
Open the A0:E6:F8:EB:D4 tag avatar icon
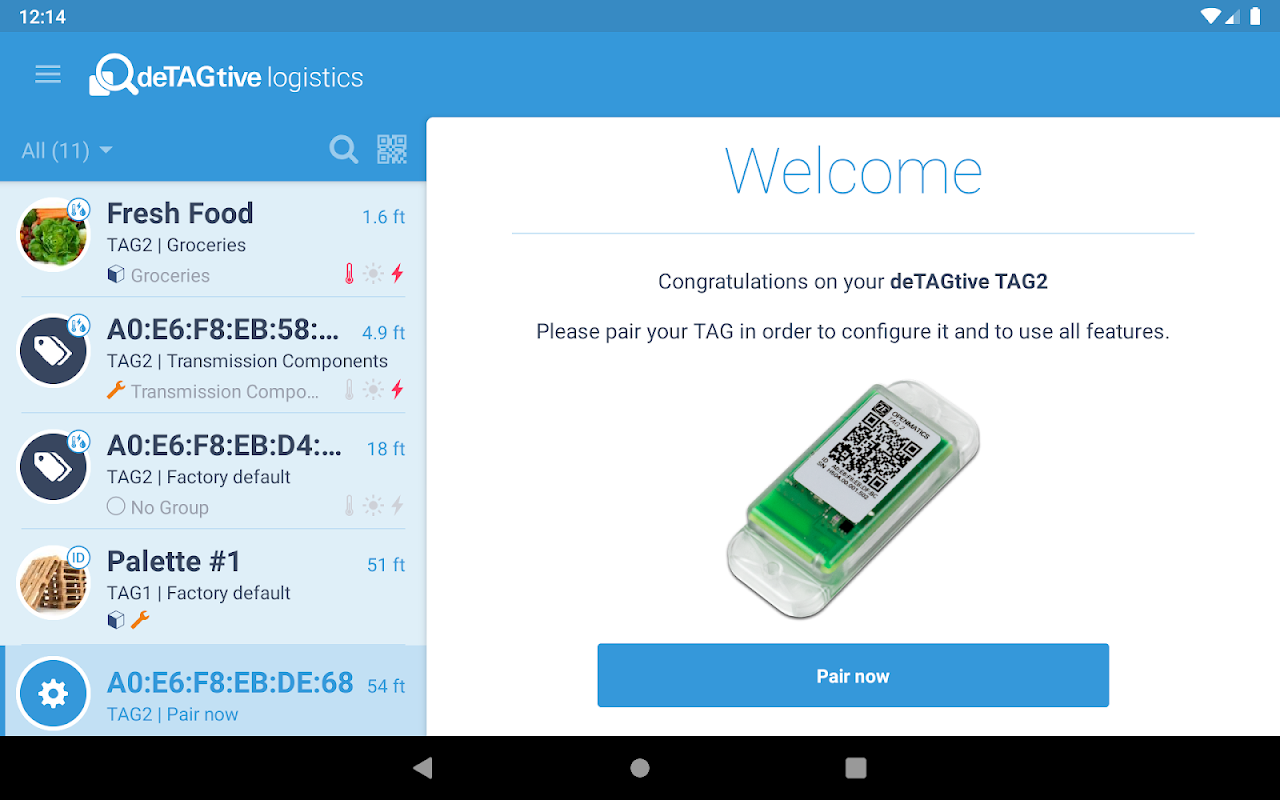[x=53, y=467]
